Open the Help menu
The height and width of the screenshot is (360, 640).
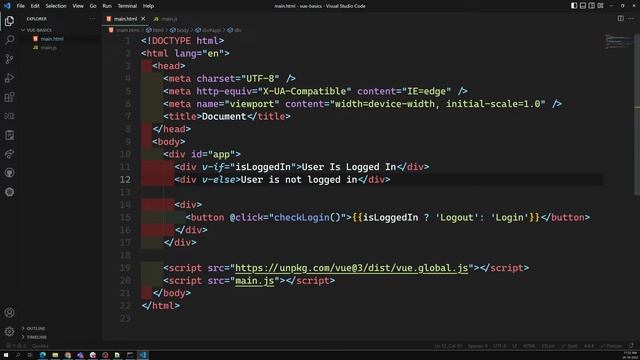[x=148, y=6]
